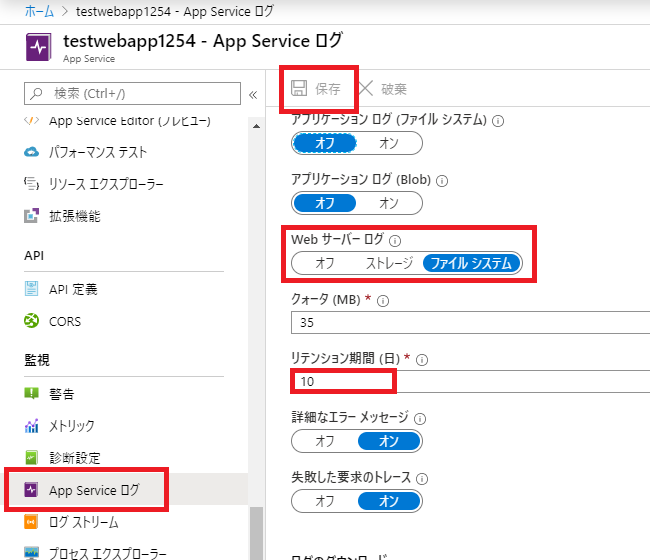Image resolution: width=650 pixels, height=560 pixels.
Task: Click the API 定義 document icon
Action: click(x=32, y=289)
